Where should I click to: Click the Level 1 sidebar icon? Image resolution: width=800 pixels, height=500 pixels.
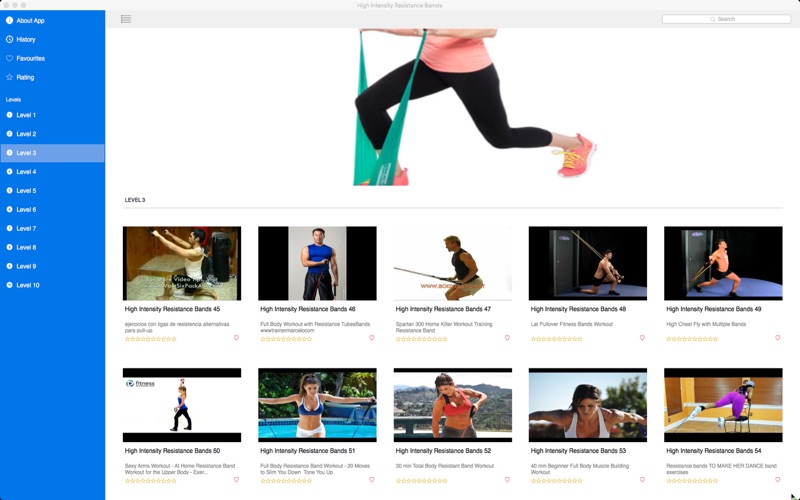point(9,115)
